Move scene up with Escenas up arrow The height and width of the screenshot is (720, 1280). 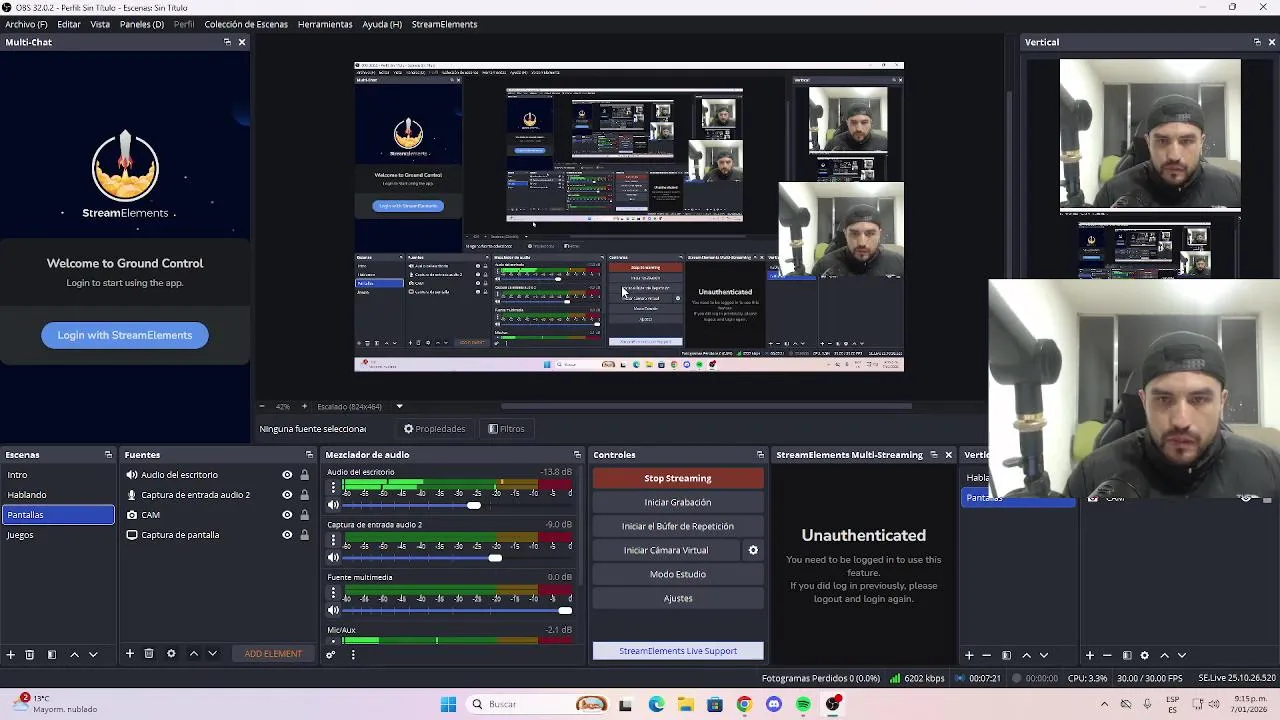[74, 654]
